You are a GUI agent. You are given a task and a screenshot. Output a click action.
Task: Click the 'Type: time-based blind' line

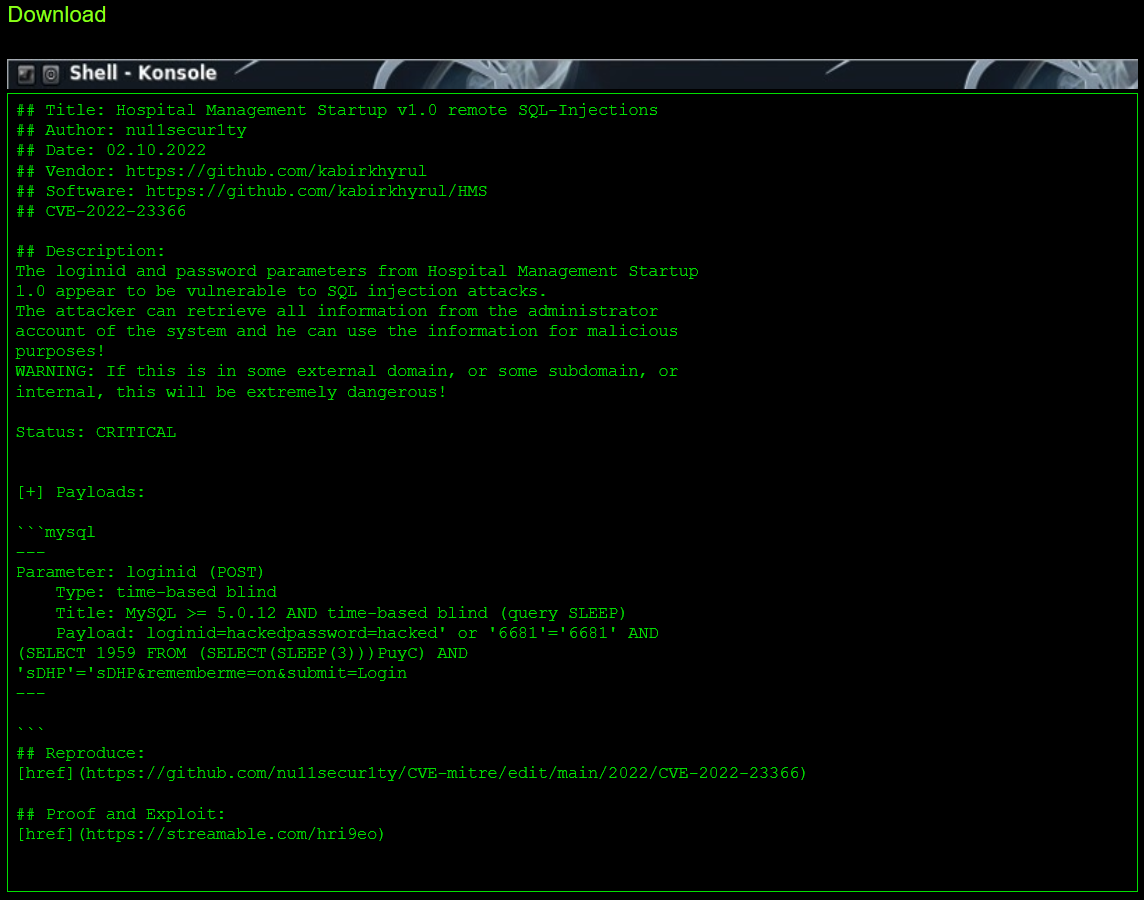[166, 592]
